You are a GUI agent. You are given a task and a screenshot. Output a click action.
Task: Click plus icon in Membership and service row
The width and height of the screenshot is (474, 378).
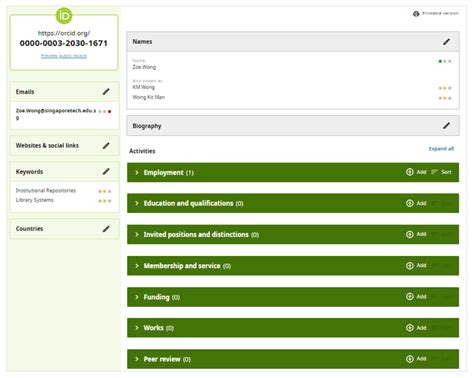click(x=410, y=265)
